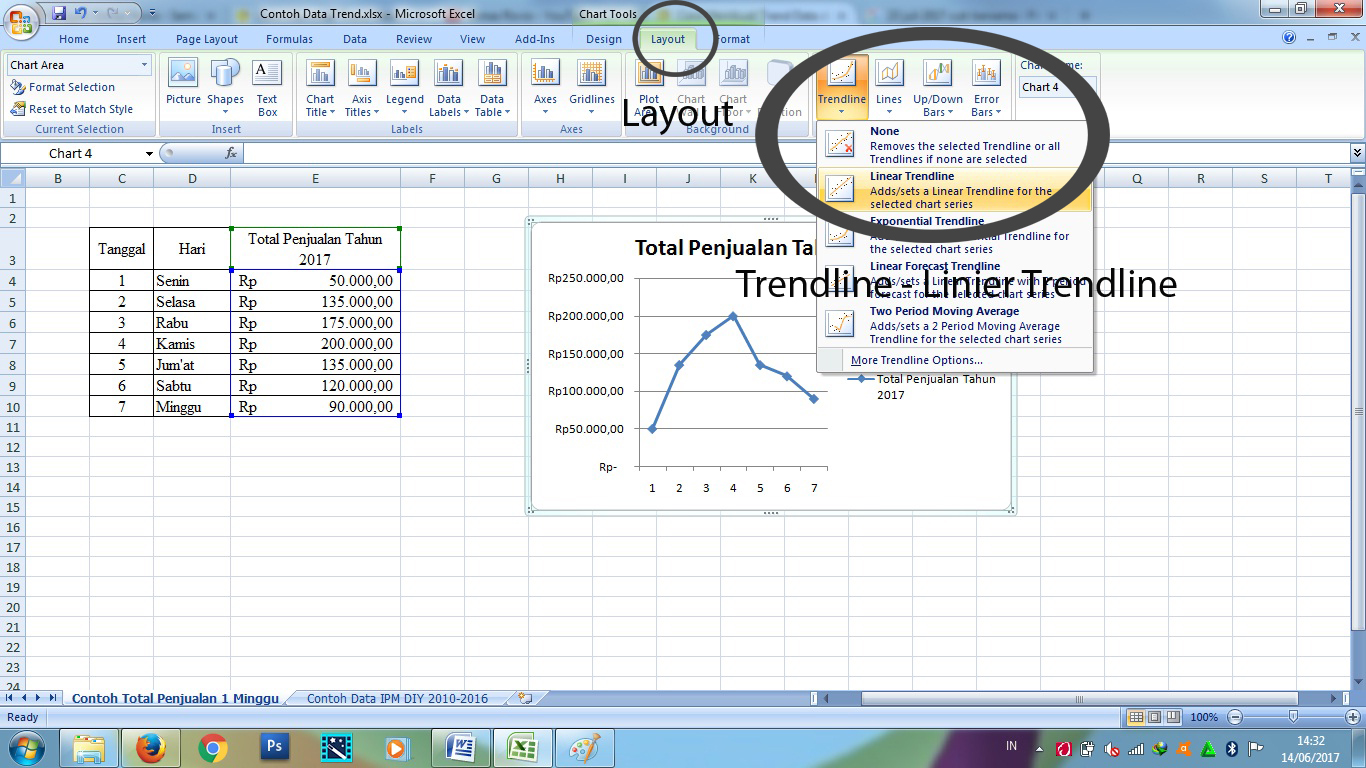The width and height of the screenshot is (1366, 768).
Task: Choose Linear Forecast Trendline option
Action: (955, 280)
